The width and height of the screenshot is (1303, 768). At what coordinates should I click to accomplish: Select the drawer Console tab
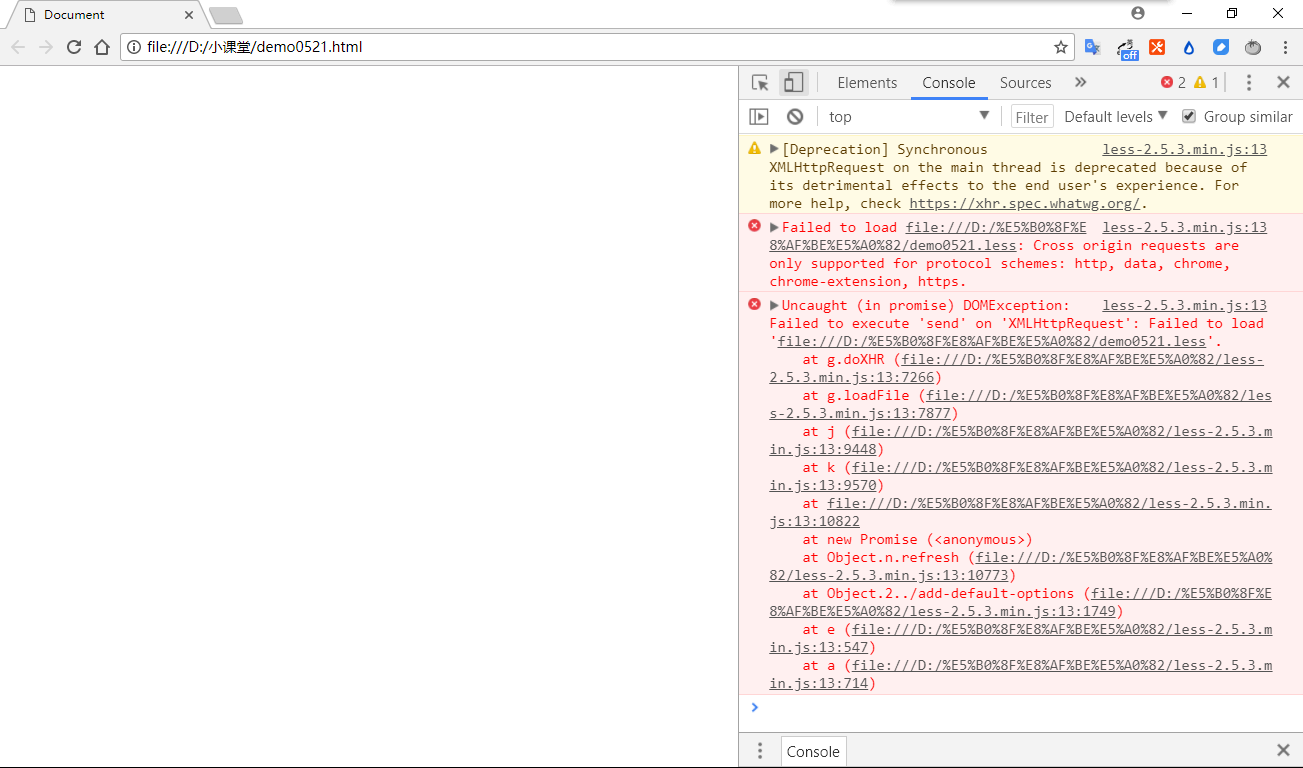coord(813,751)
